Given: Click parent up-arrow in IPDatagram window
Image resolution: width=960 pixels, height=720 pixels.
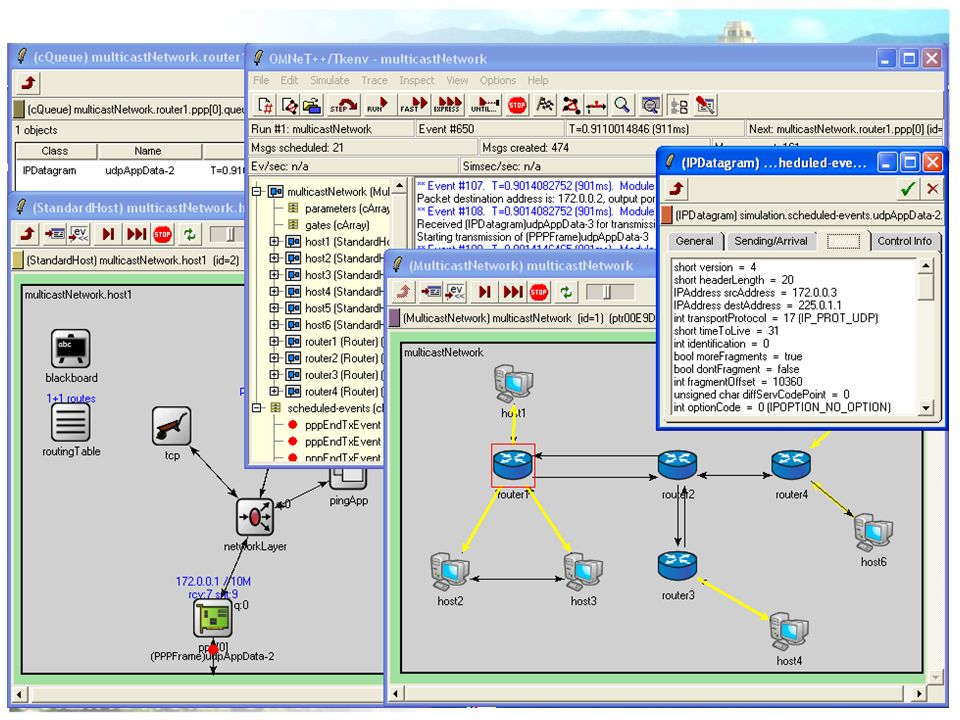Looking at the screenshot, I should click(677, 189).
